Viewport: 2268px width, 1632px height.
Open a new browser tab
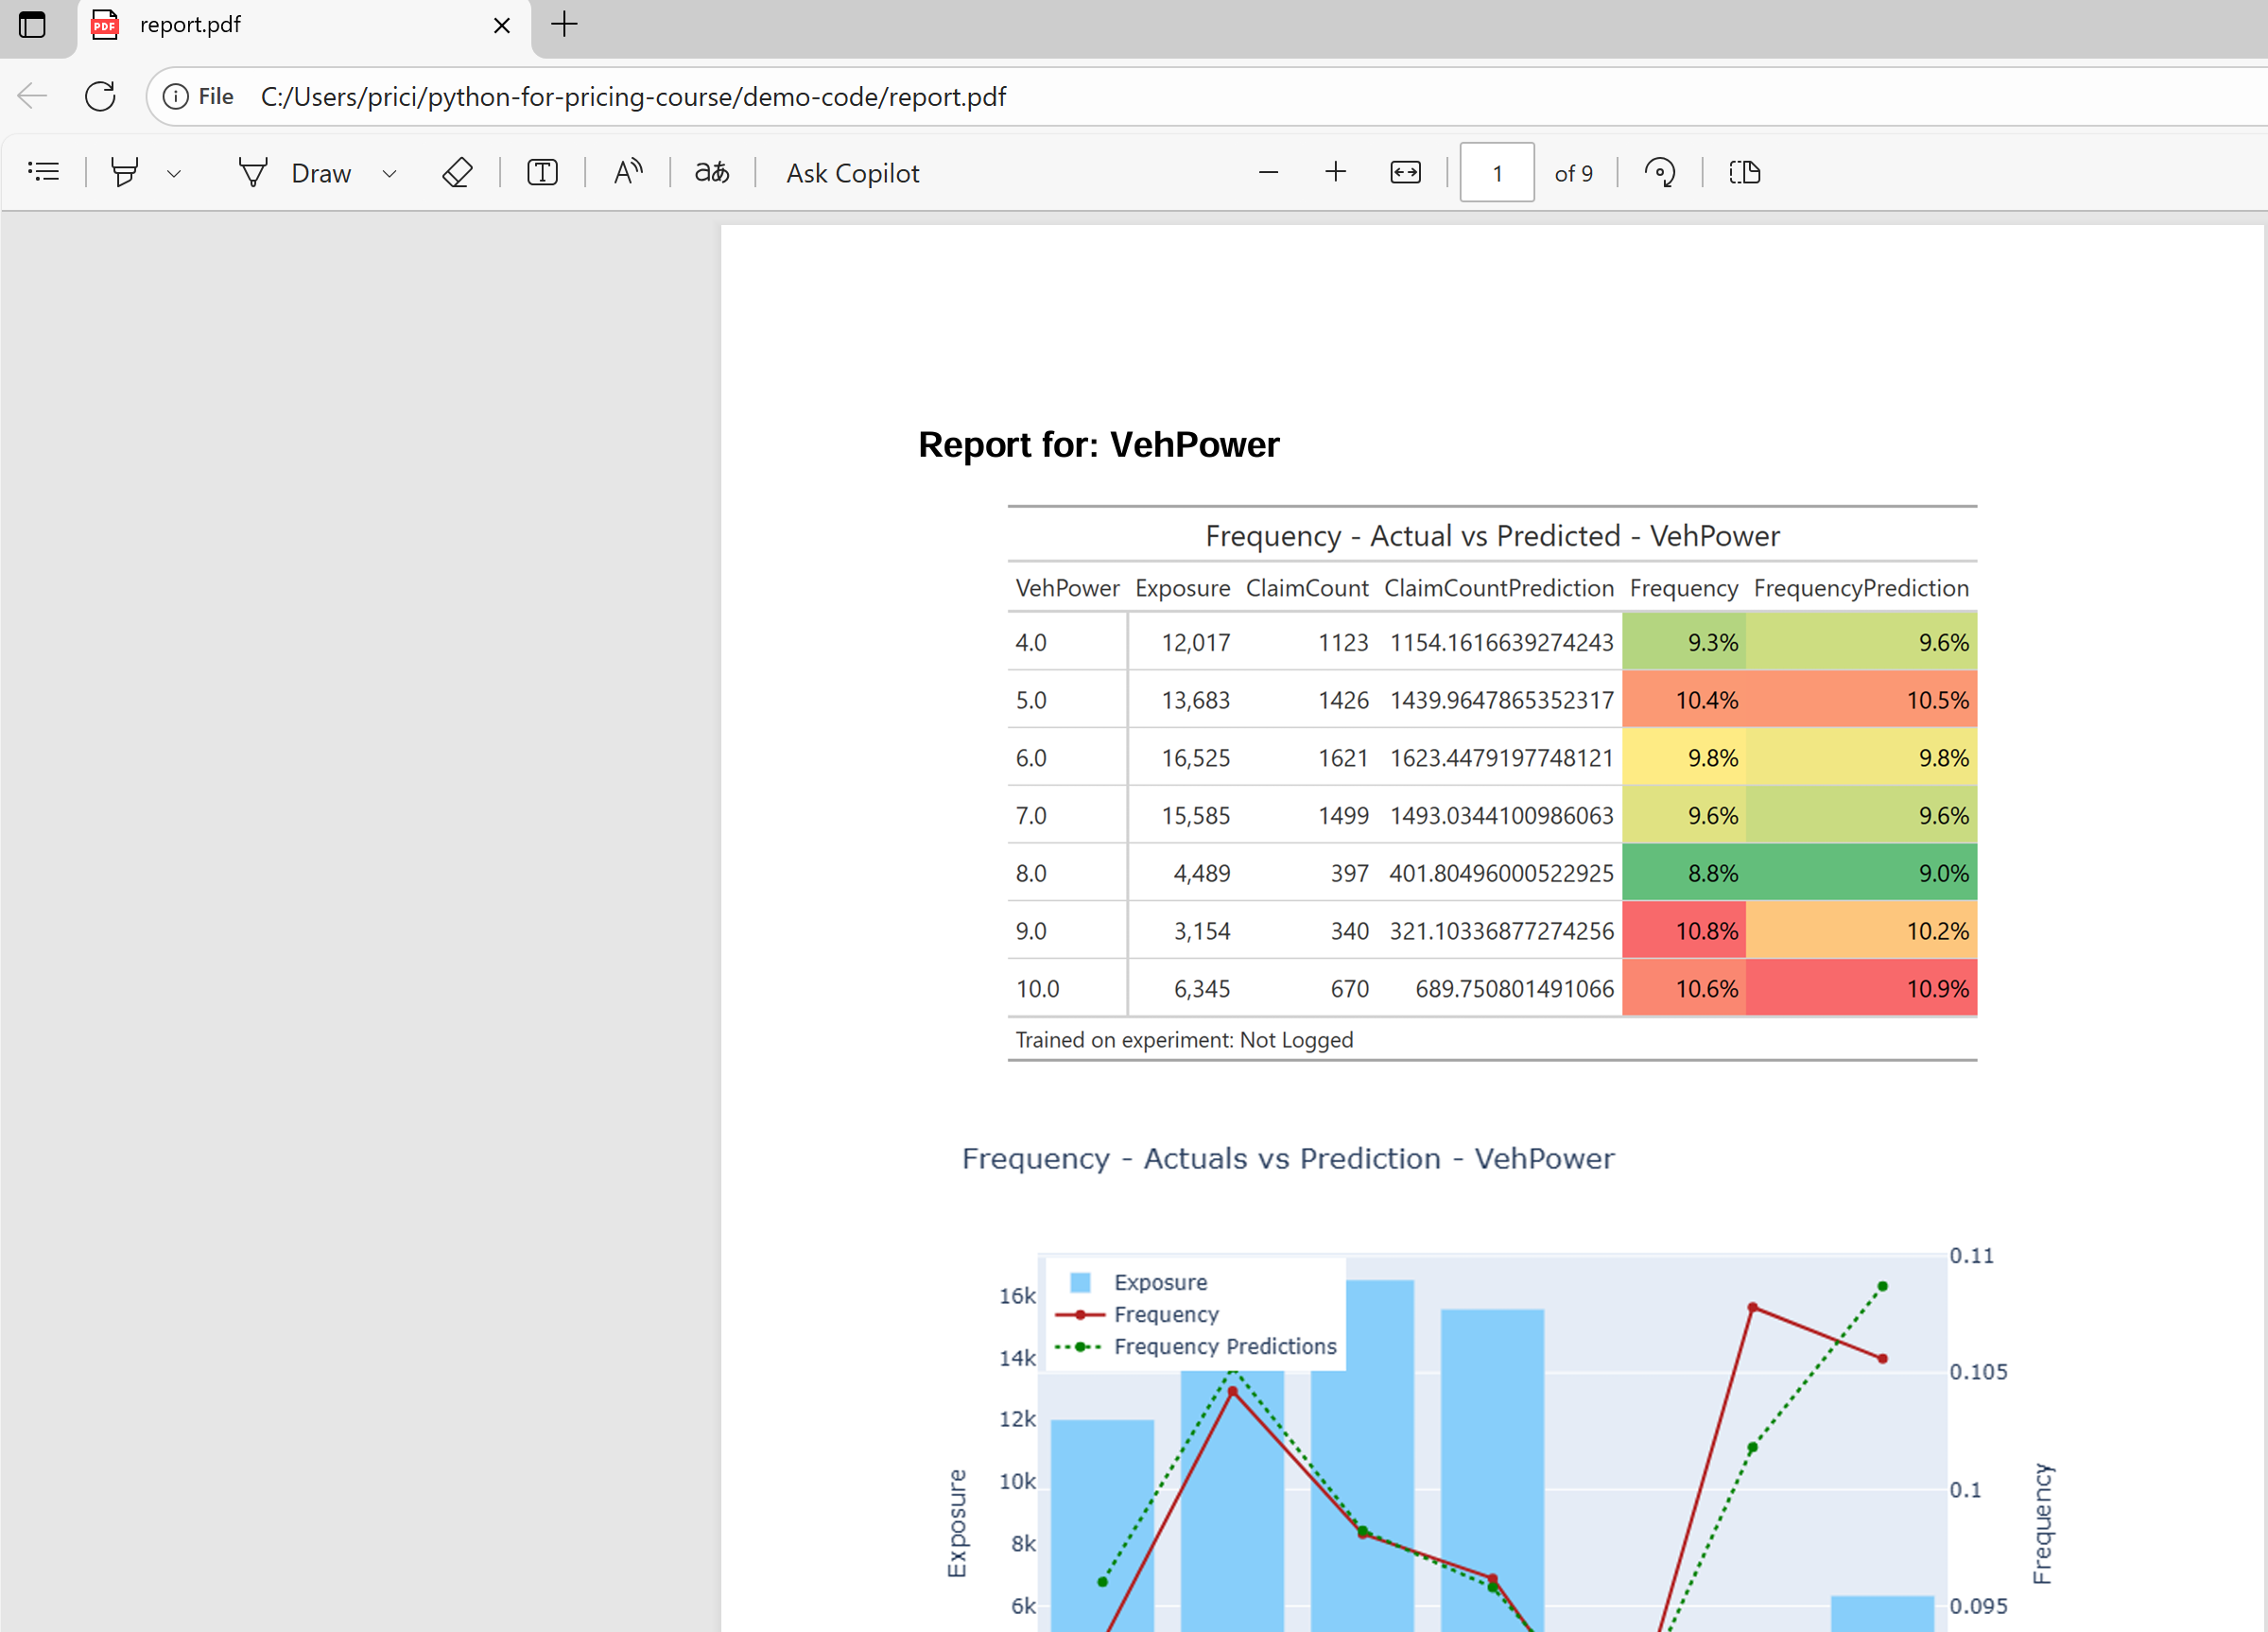564,26
